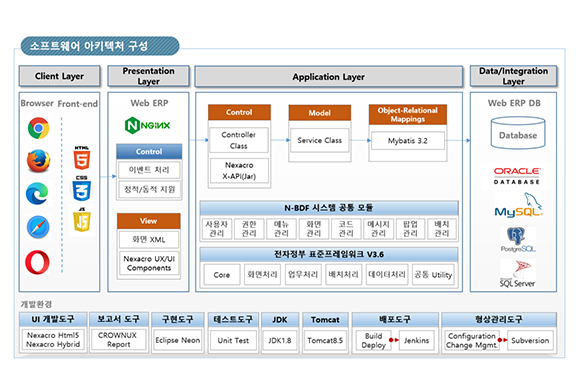Click the 팝업 관리 module box
Screen dimensions: 580x392
point(410,229)
